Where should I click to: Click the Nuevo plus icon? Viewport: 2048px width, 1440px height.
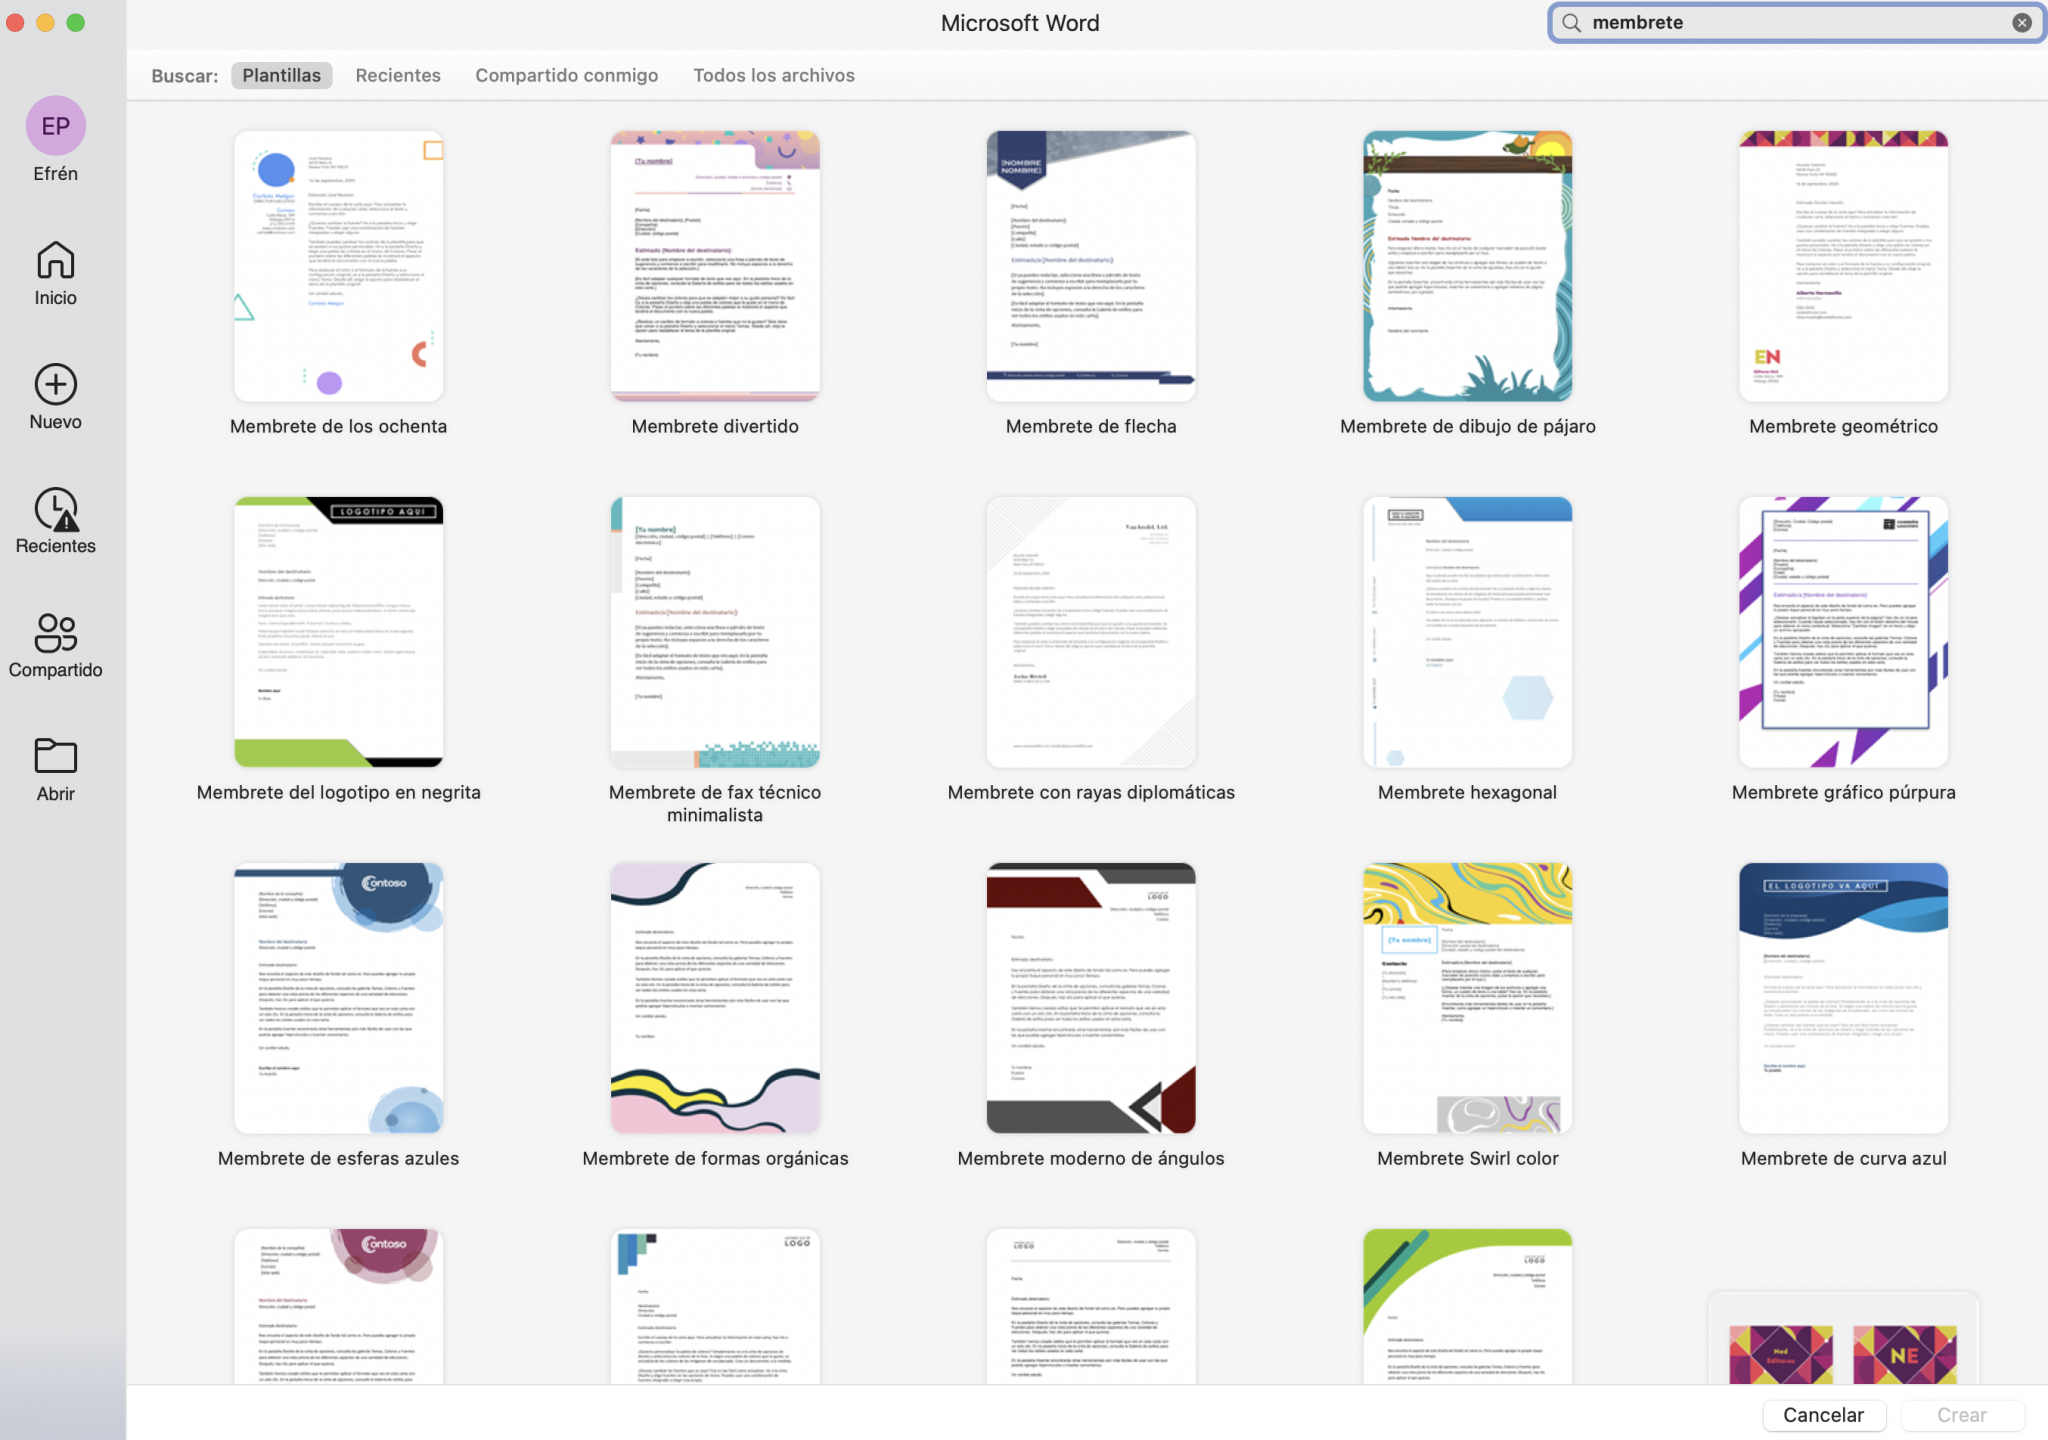55,385
